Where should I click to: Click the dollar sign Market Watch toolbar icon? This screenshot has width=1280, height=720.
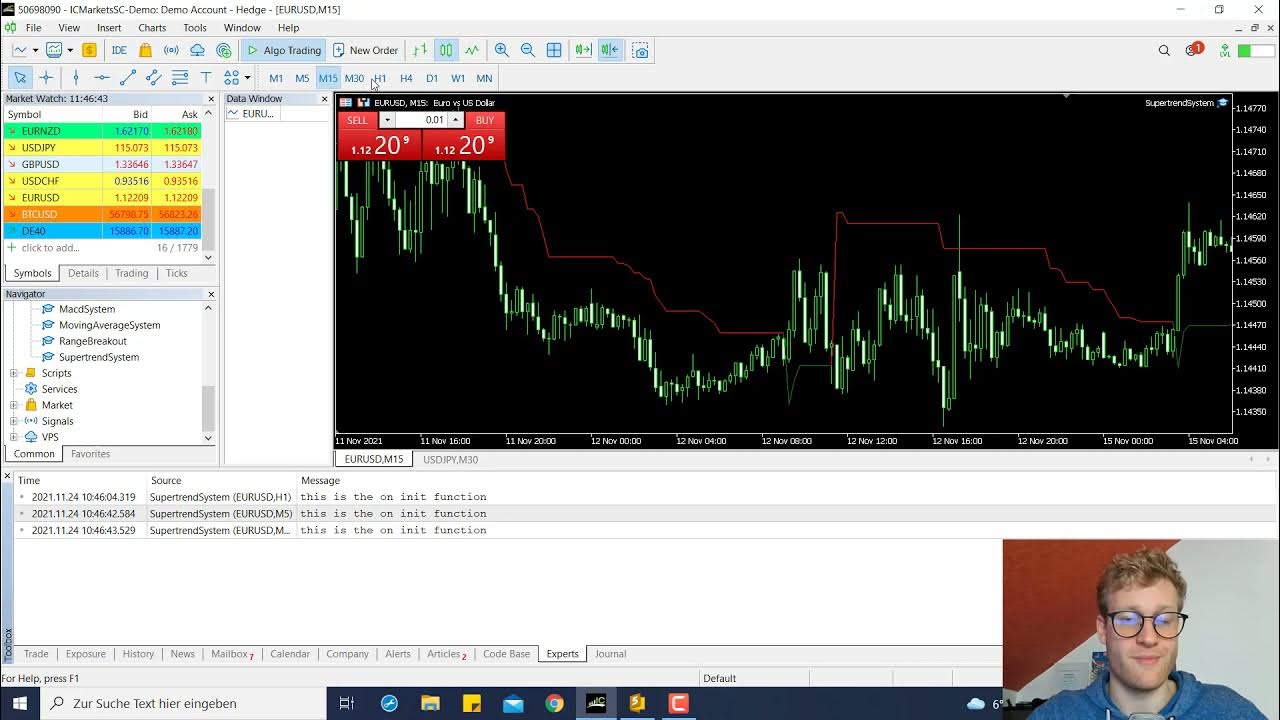click(89, 50)
